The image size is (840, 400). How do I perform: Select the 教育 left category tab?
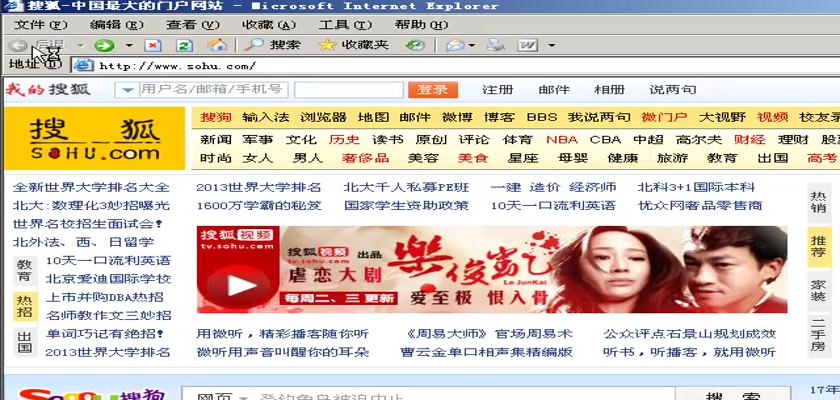click(24, 270)
